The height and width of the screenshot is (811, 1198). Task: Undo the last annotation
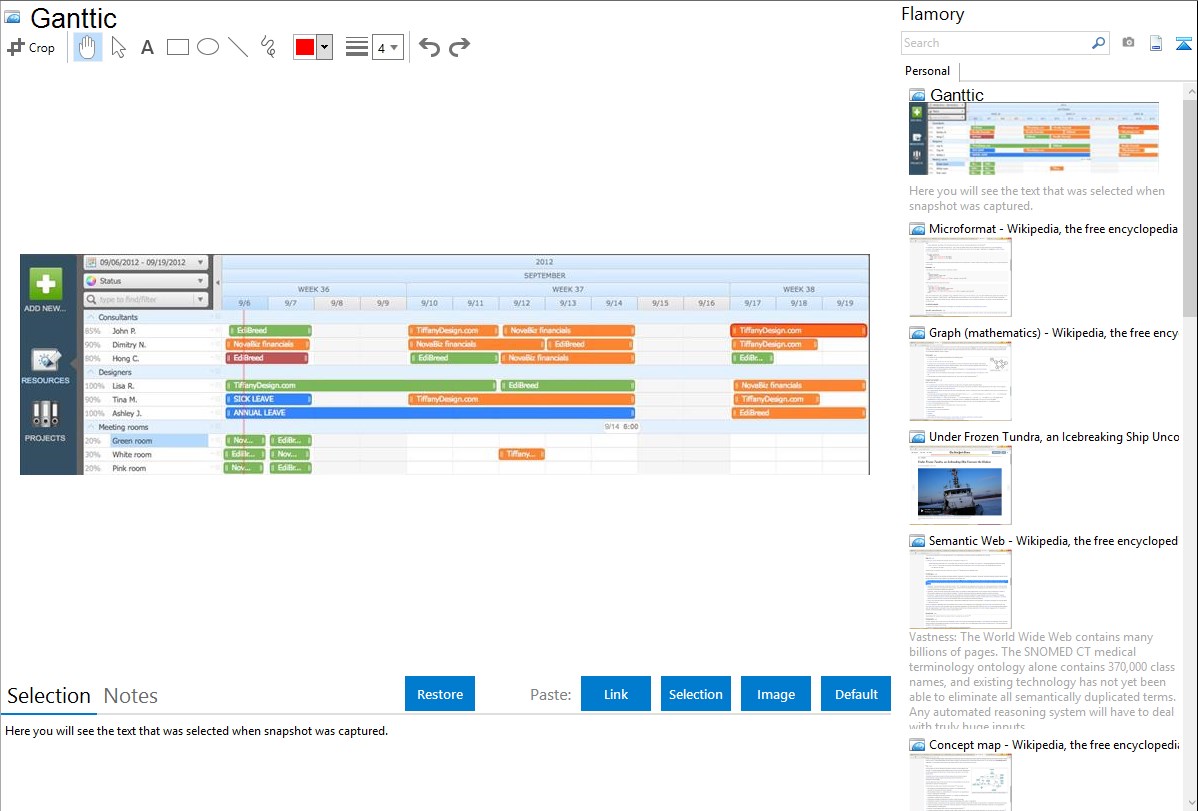(429, 47)
